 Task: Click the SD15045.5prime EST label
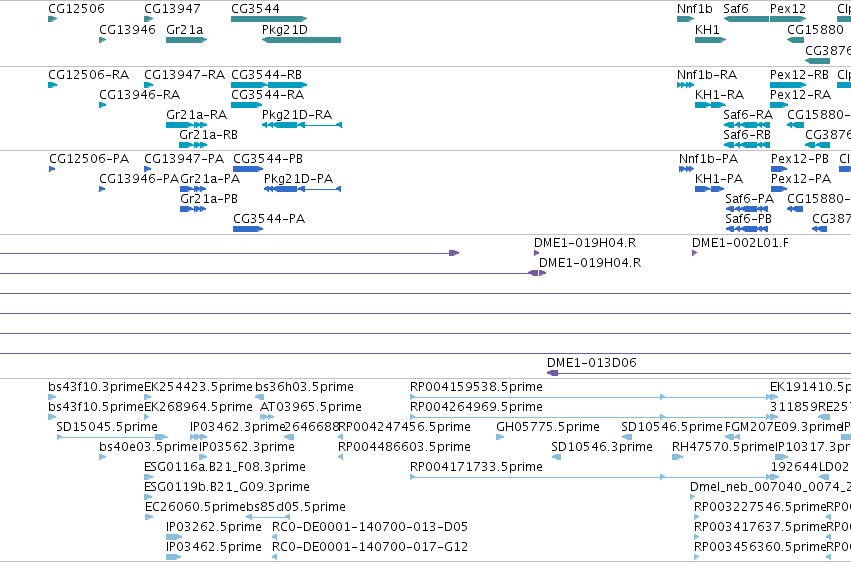107,427
